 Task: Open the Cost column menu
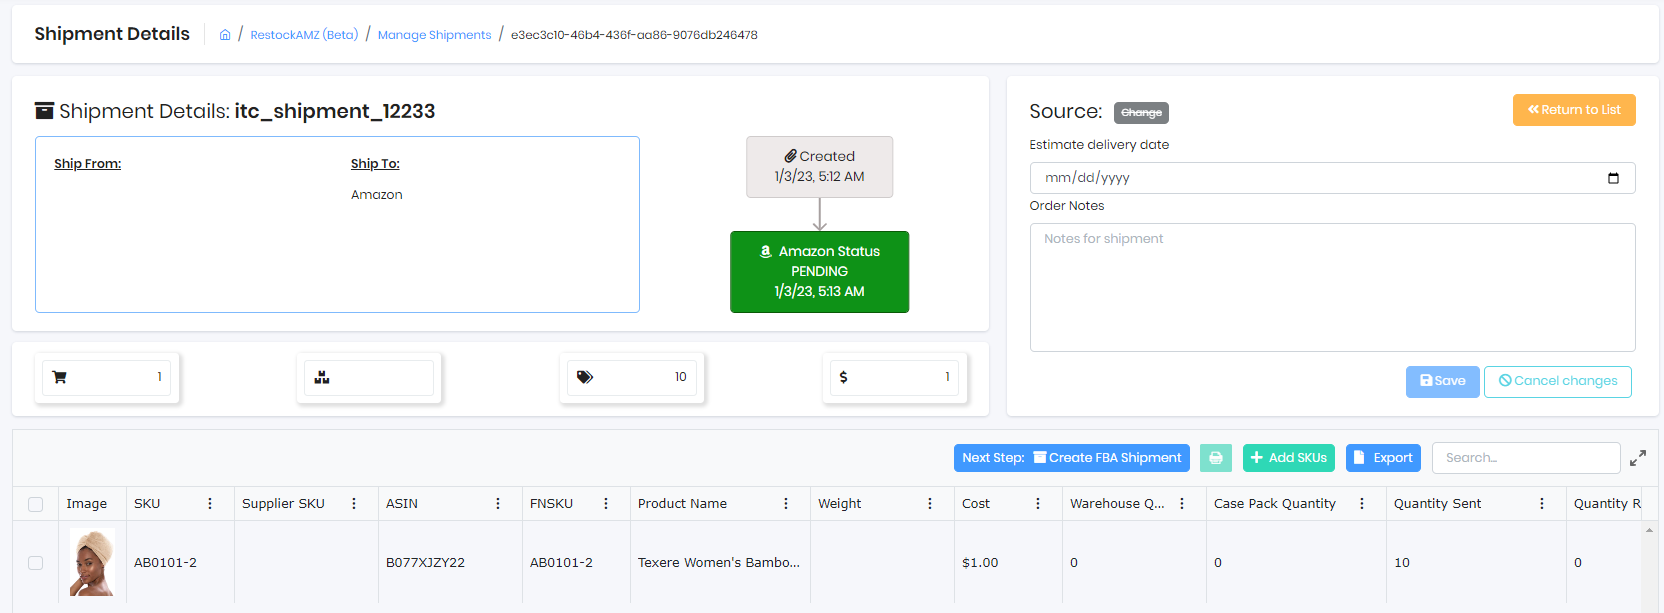[x=1038, y=504]
